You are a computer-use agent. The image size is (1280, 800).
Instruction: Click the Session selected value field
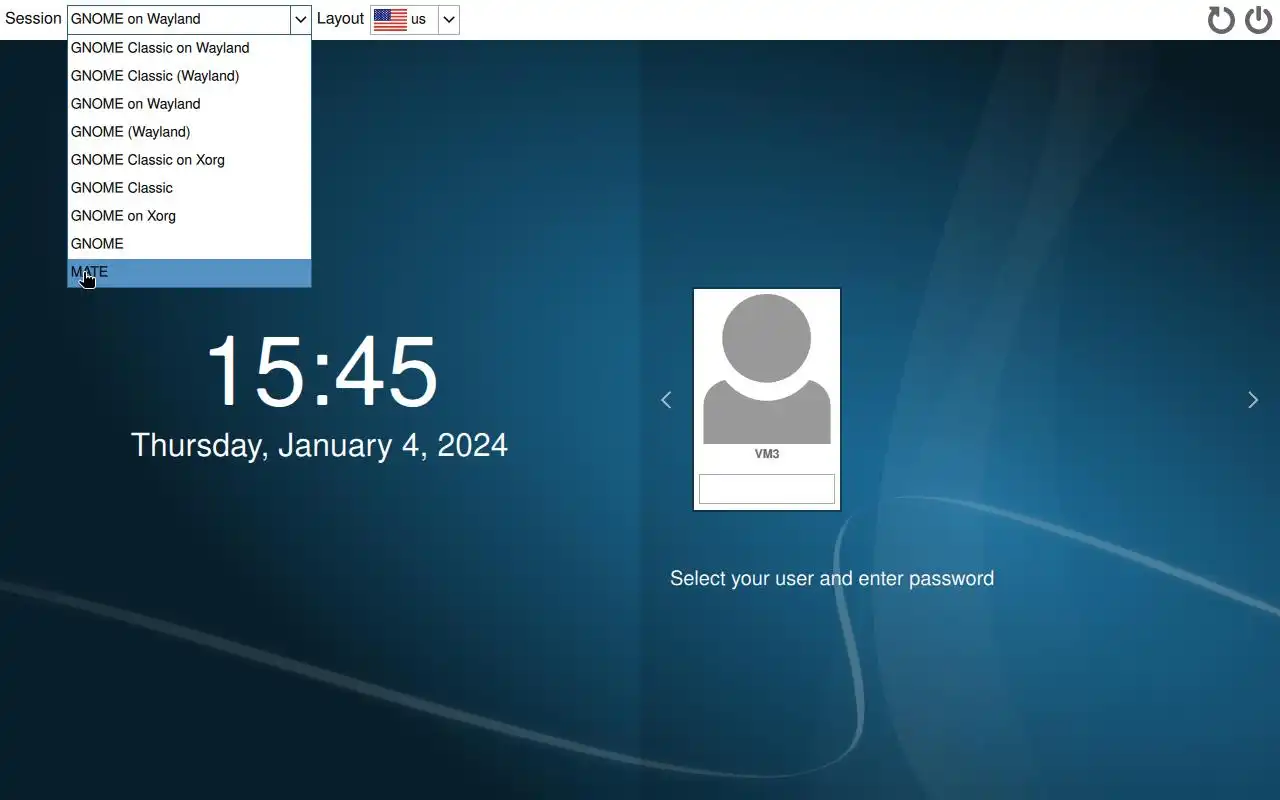[x=179, y=19]
